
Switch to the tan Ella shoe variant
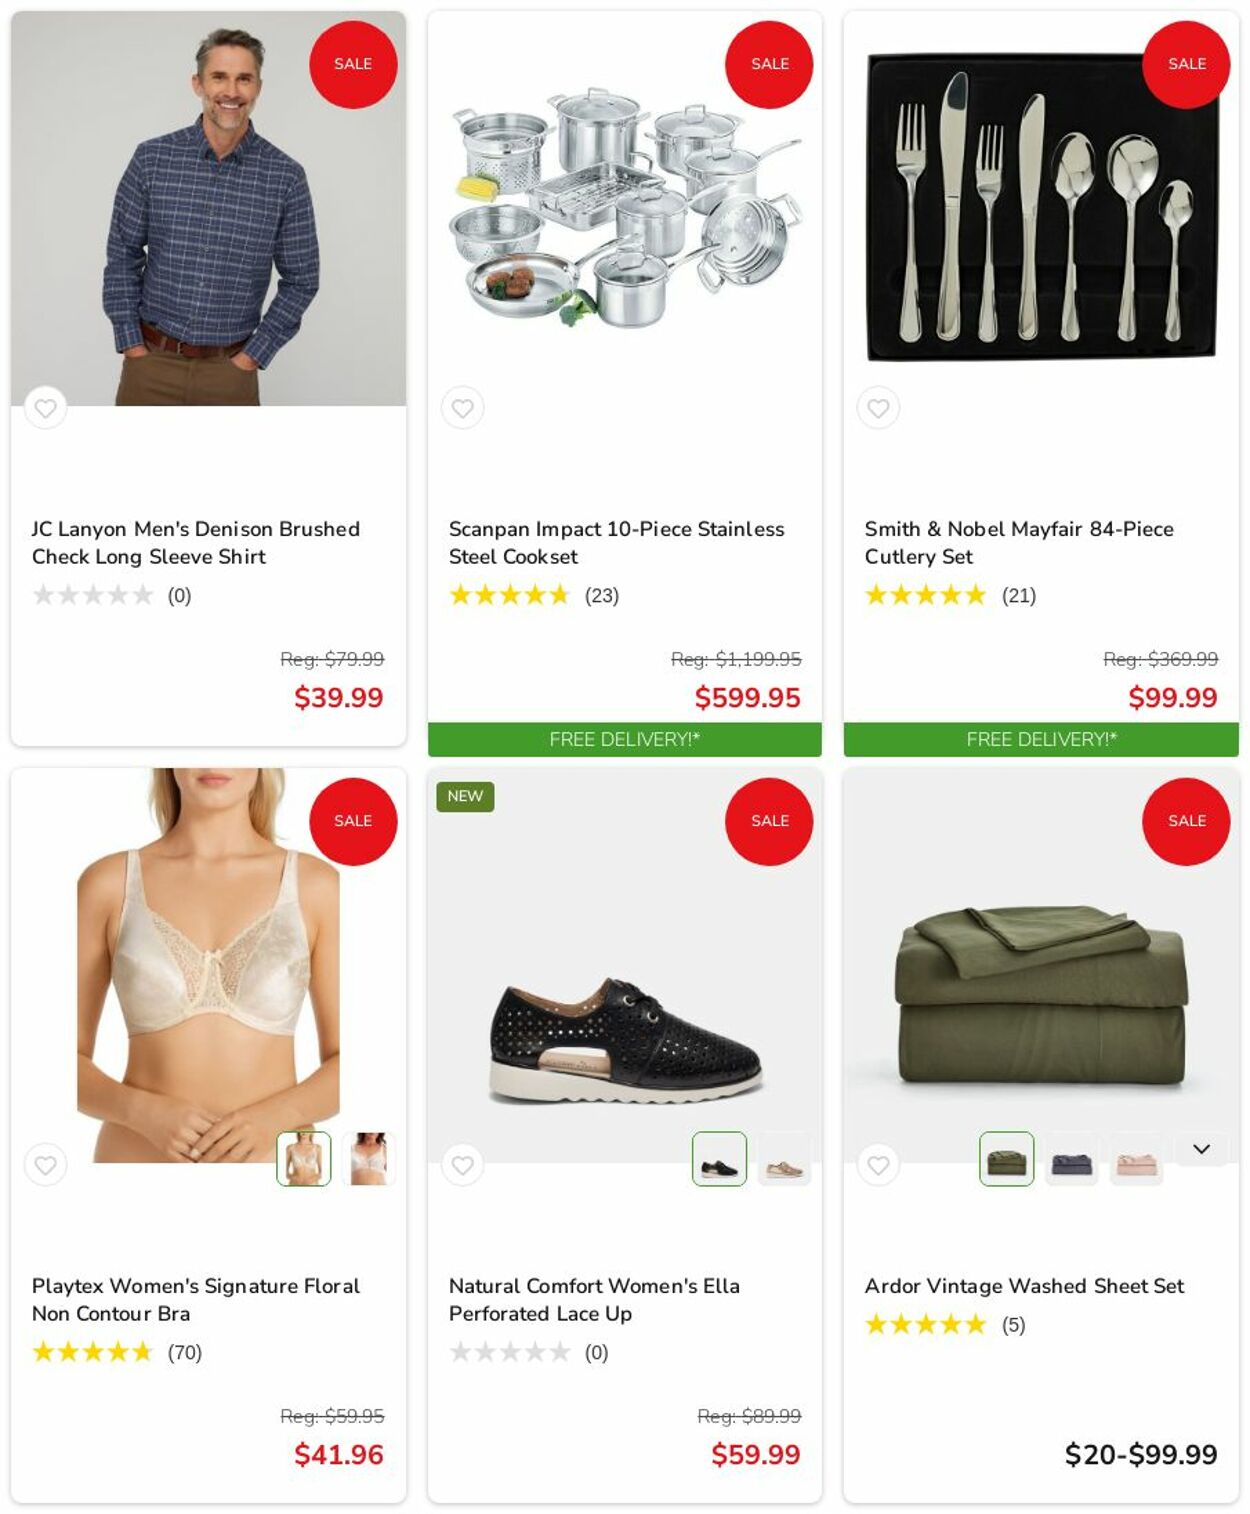coord(784,1159)
